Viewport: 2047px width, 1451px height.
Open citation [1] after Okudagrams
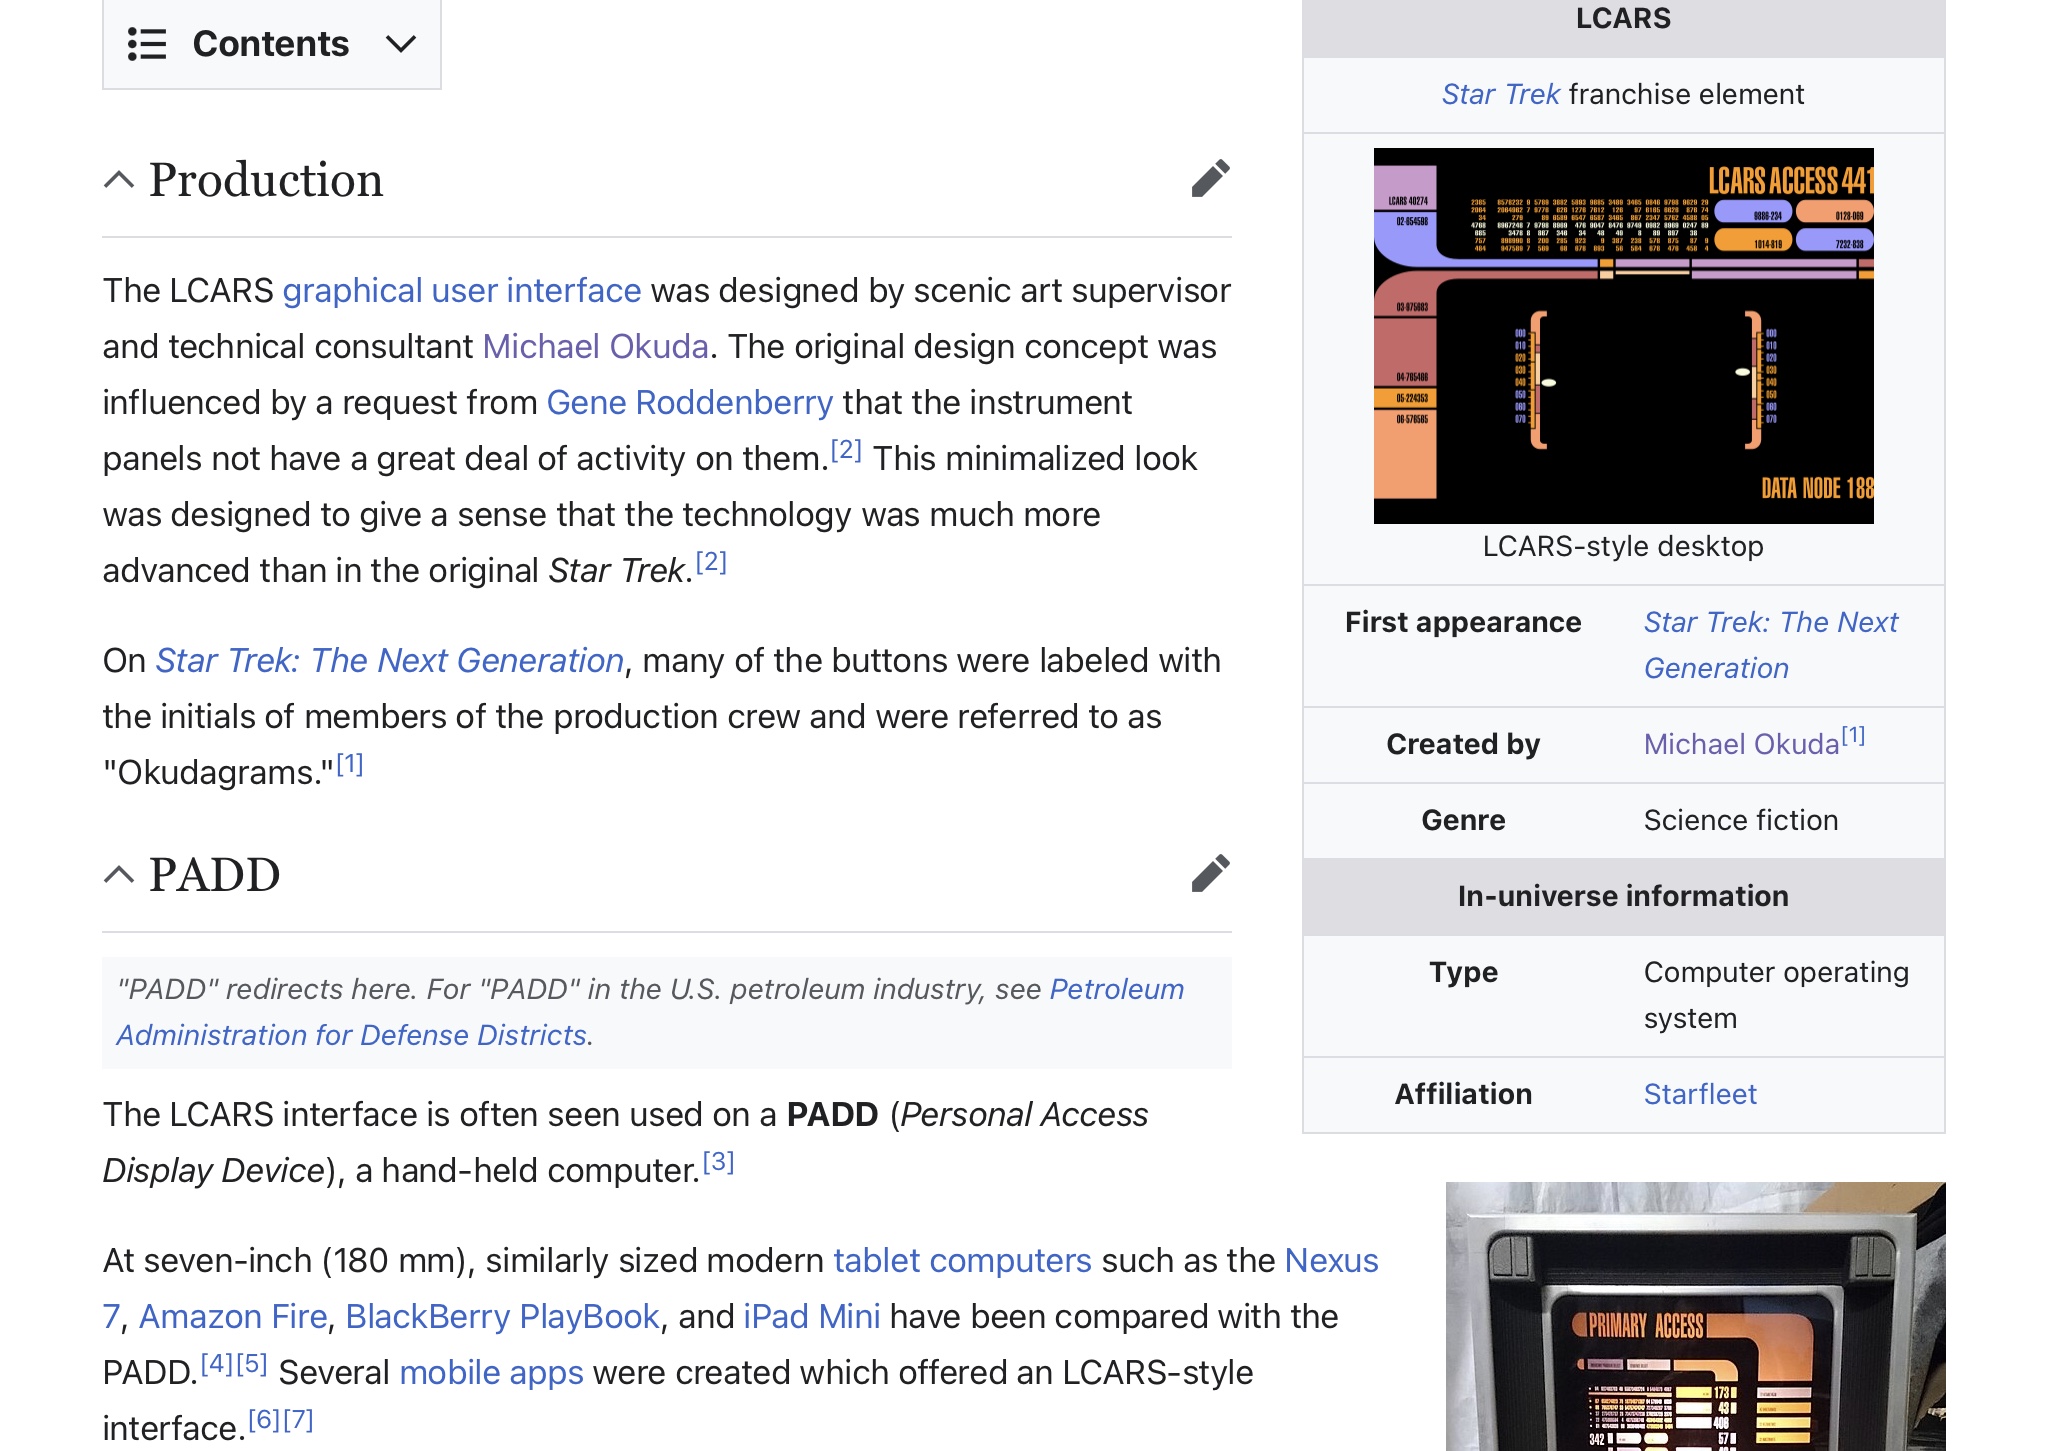click(x=350, y=764)
